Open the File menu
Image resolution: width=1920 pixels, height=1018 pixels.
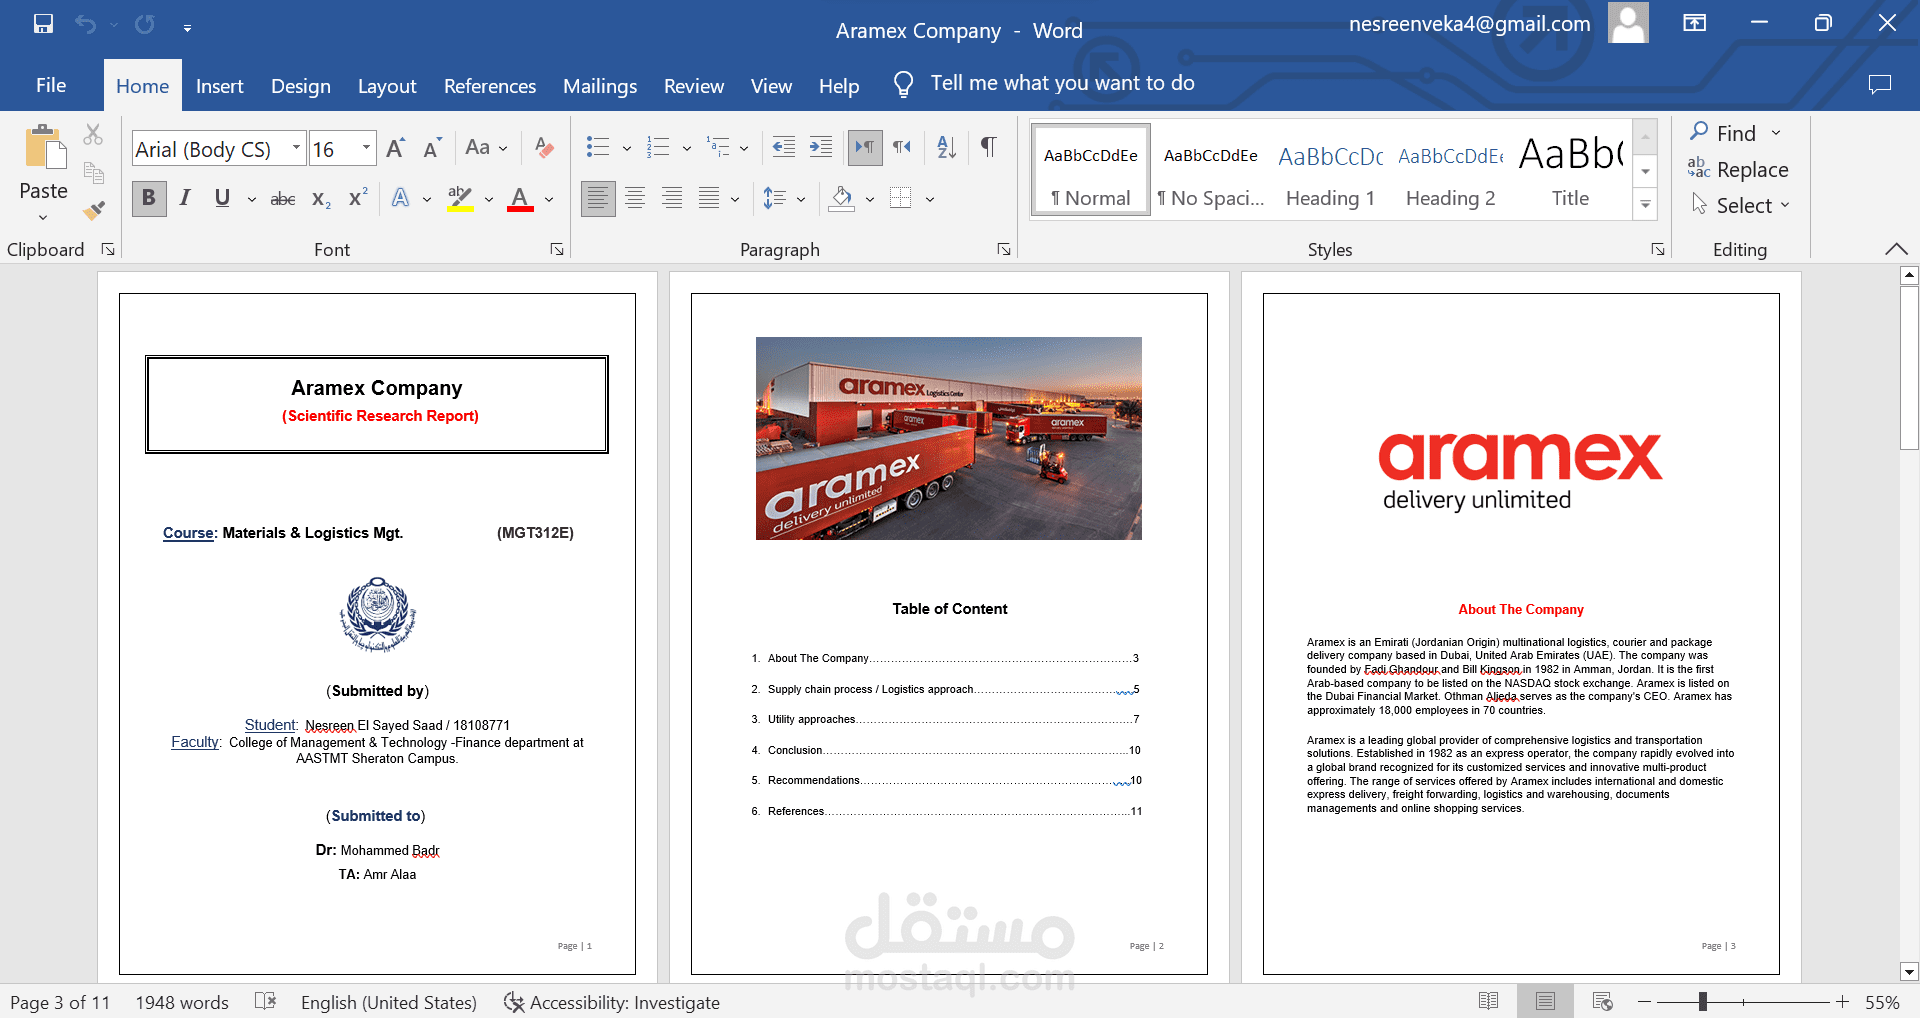click(51, 85)
